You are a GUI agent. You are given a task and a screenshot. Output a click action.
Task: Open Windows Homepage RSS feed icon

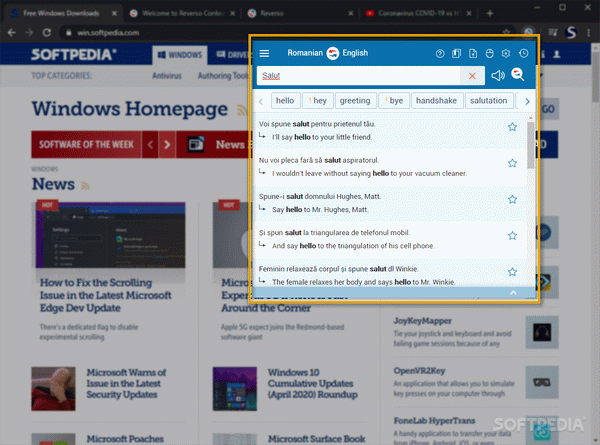point(241,111)
